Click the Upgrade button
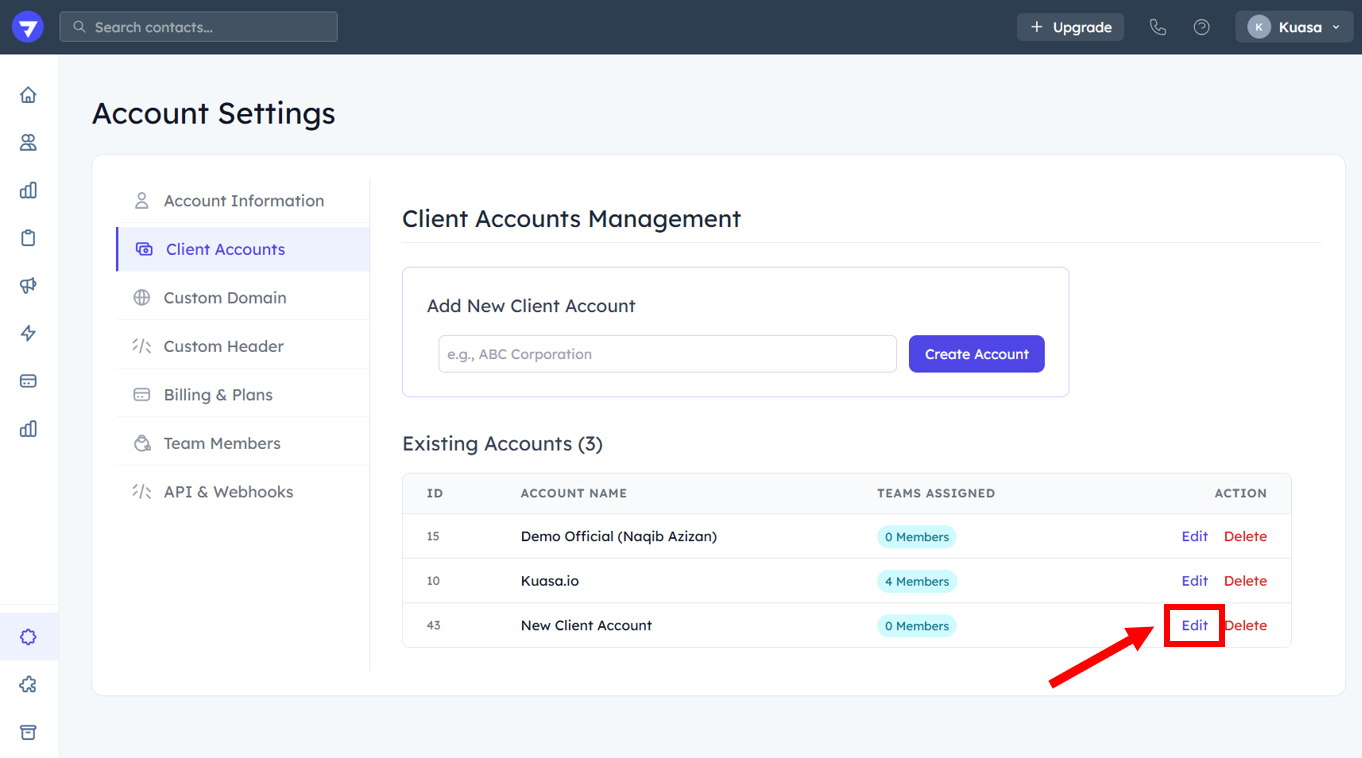This screenshot has height=758, width=1362. coord(1070,27)
